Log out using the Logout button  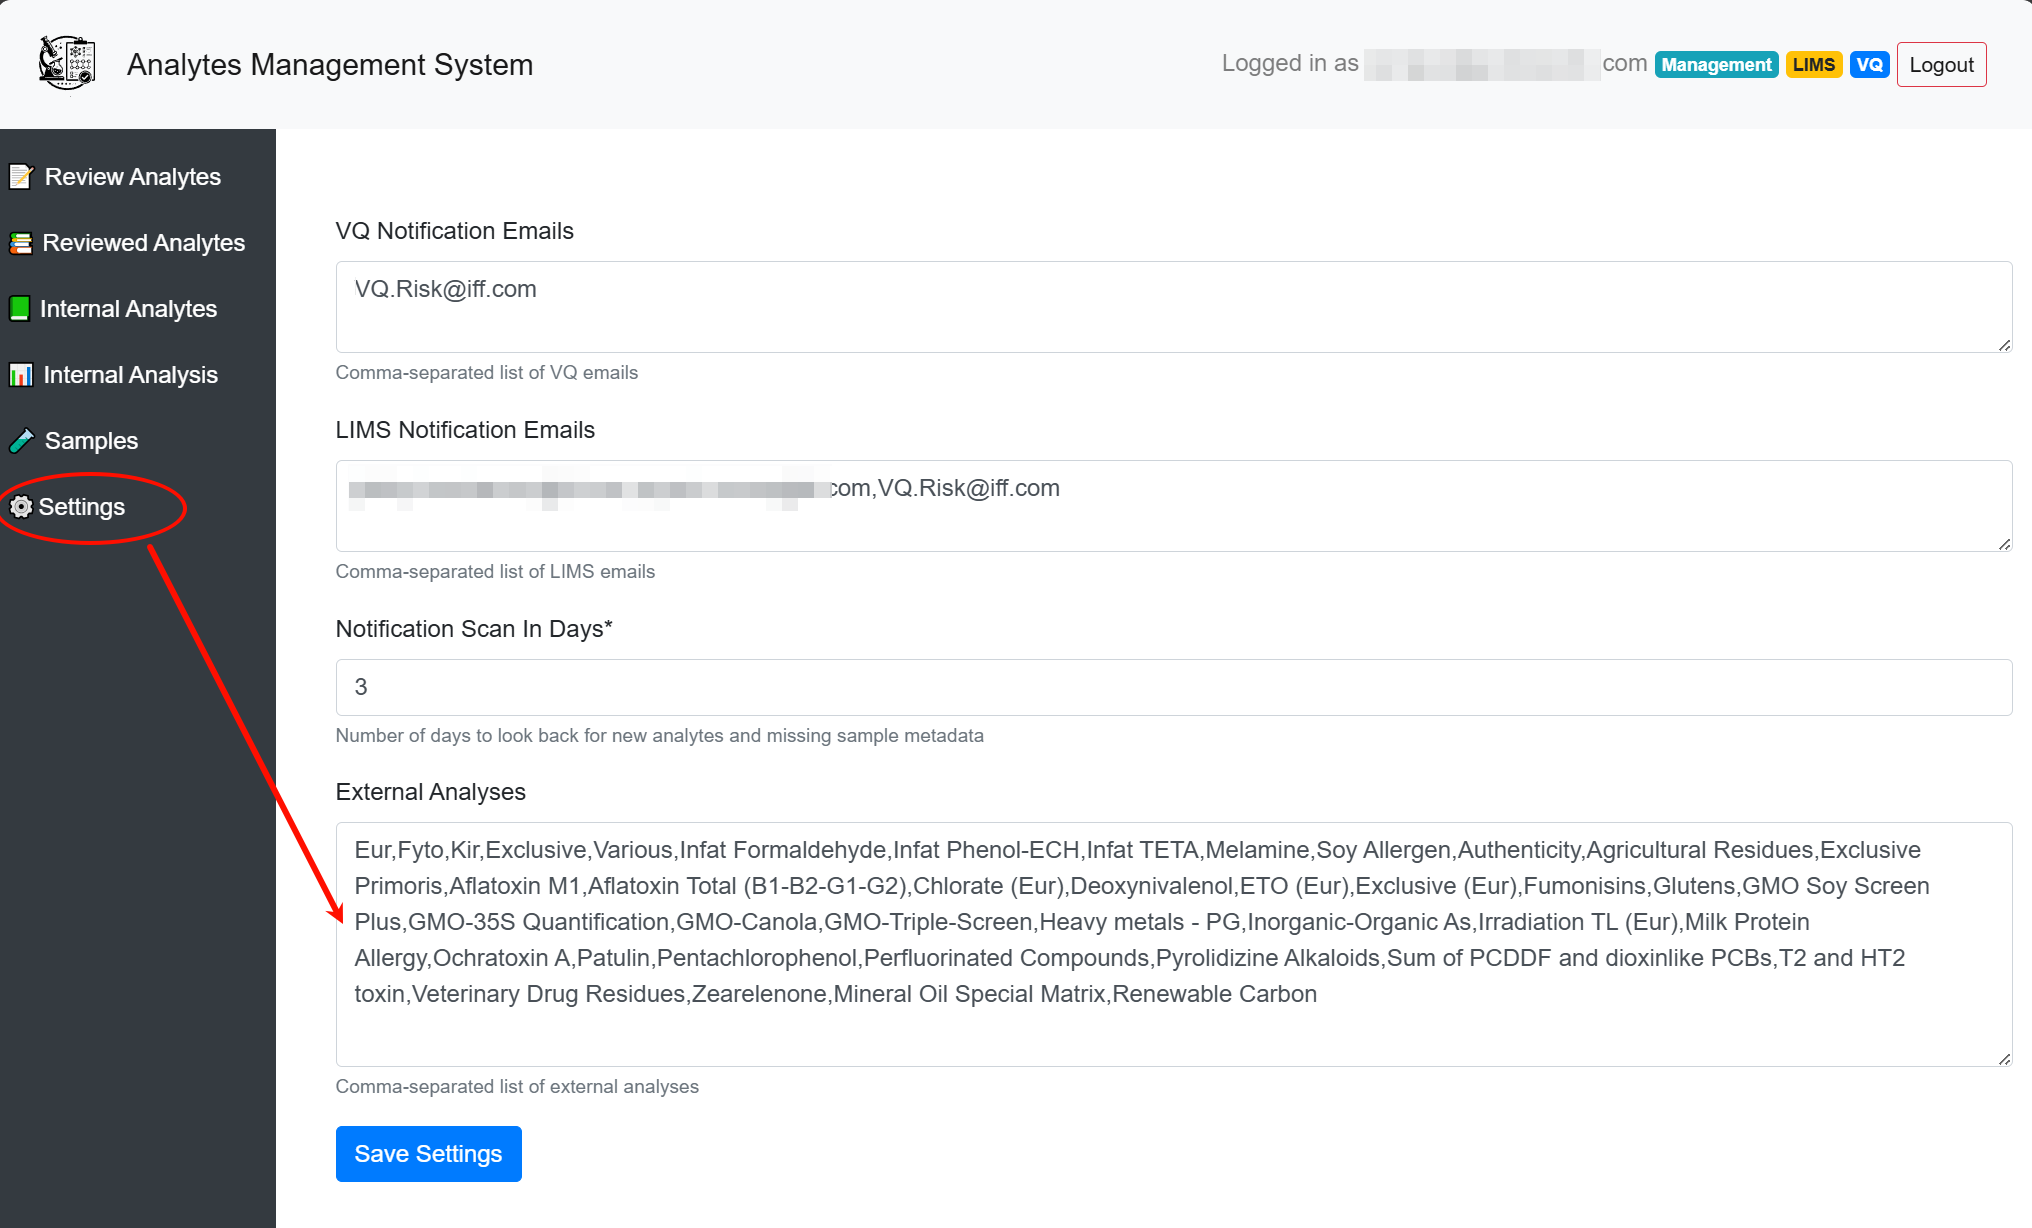(x=1940, y=65)
